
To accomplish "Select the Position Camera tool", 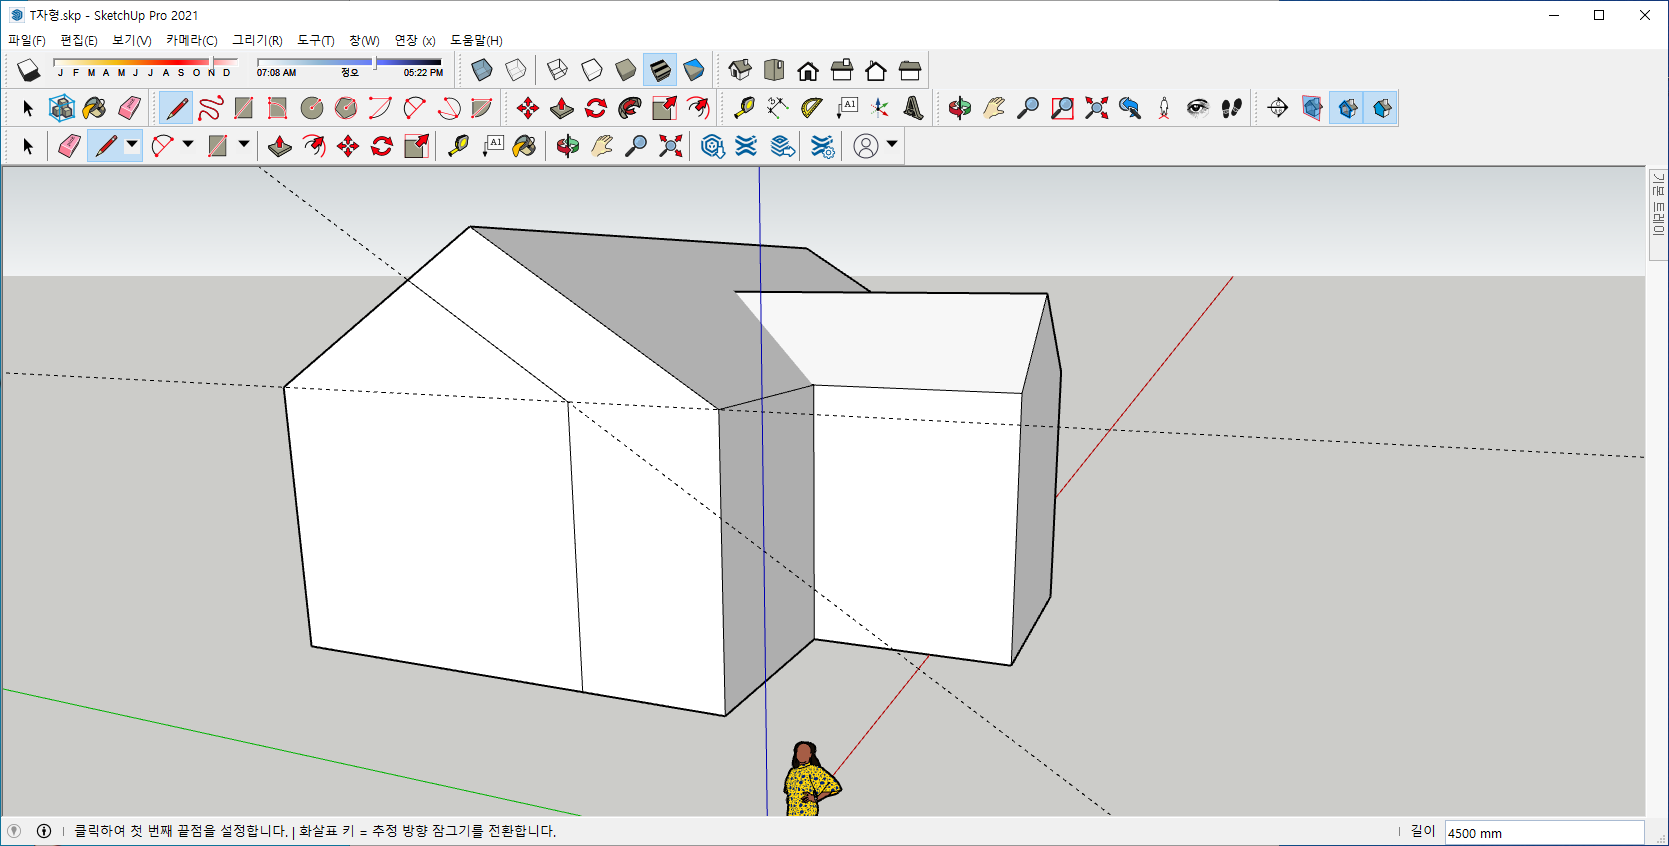I will click(1164, 108).
